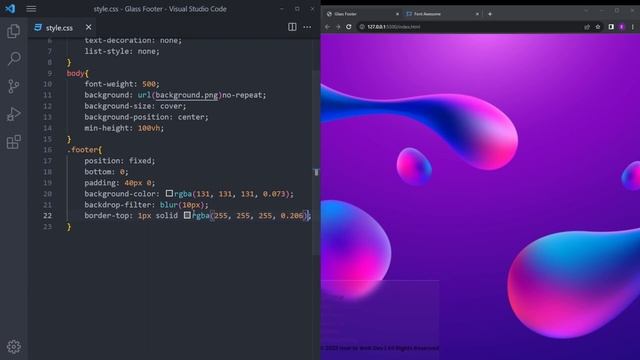Screen dimensions: 640x360
Task: Click the browser Back button
Action: click(x=327, y=27)
